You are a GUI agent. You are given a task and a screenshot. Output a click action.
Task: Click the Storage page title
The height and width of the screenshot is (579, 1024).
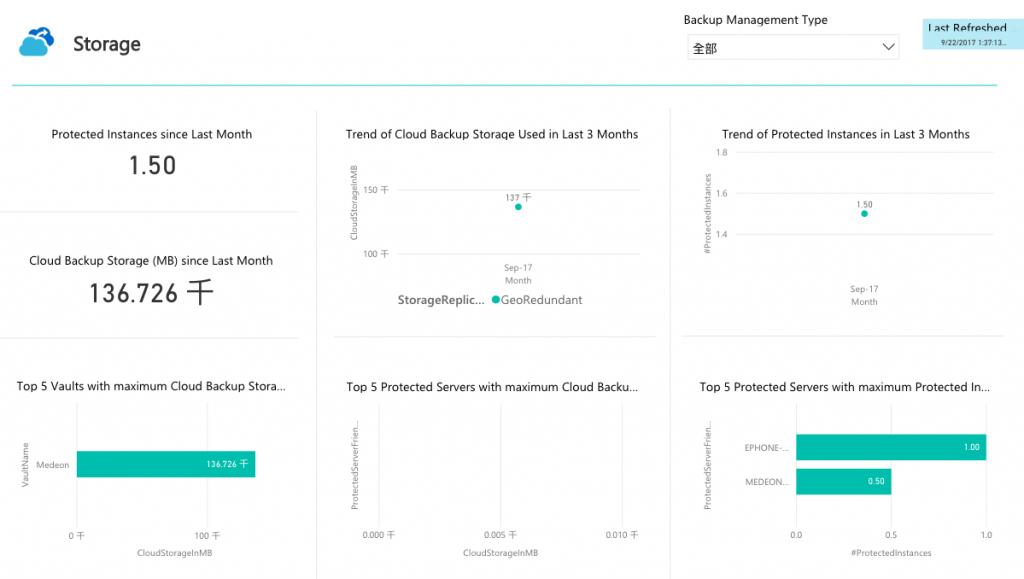coord(106,44)
